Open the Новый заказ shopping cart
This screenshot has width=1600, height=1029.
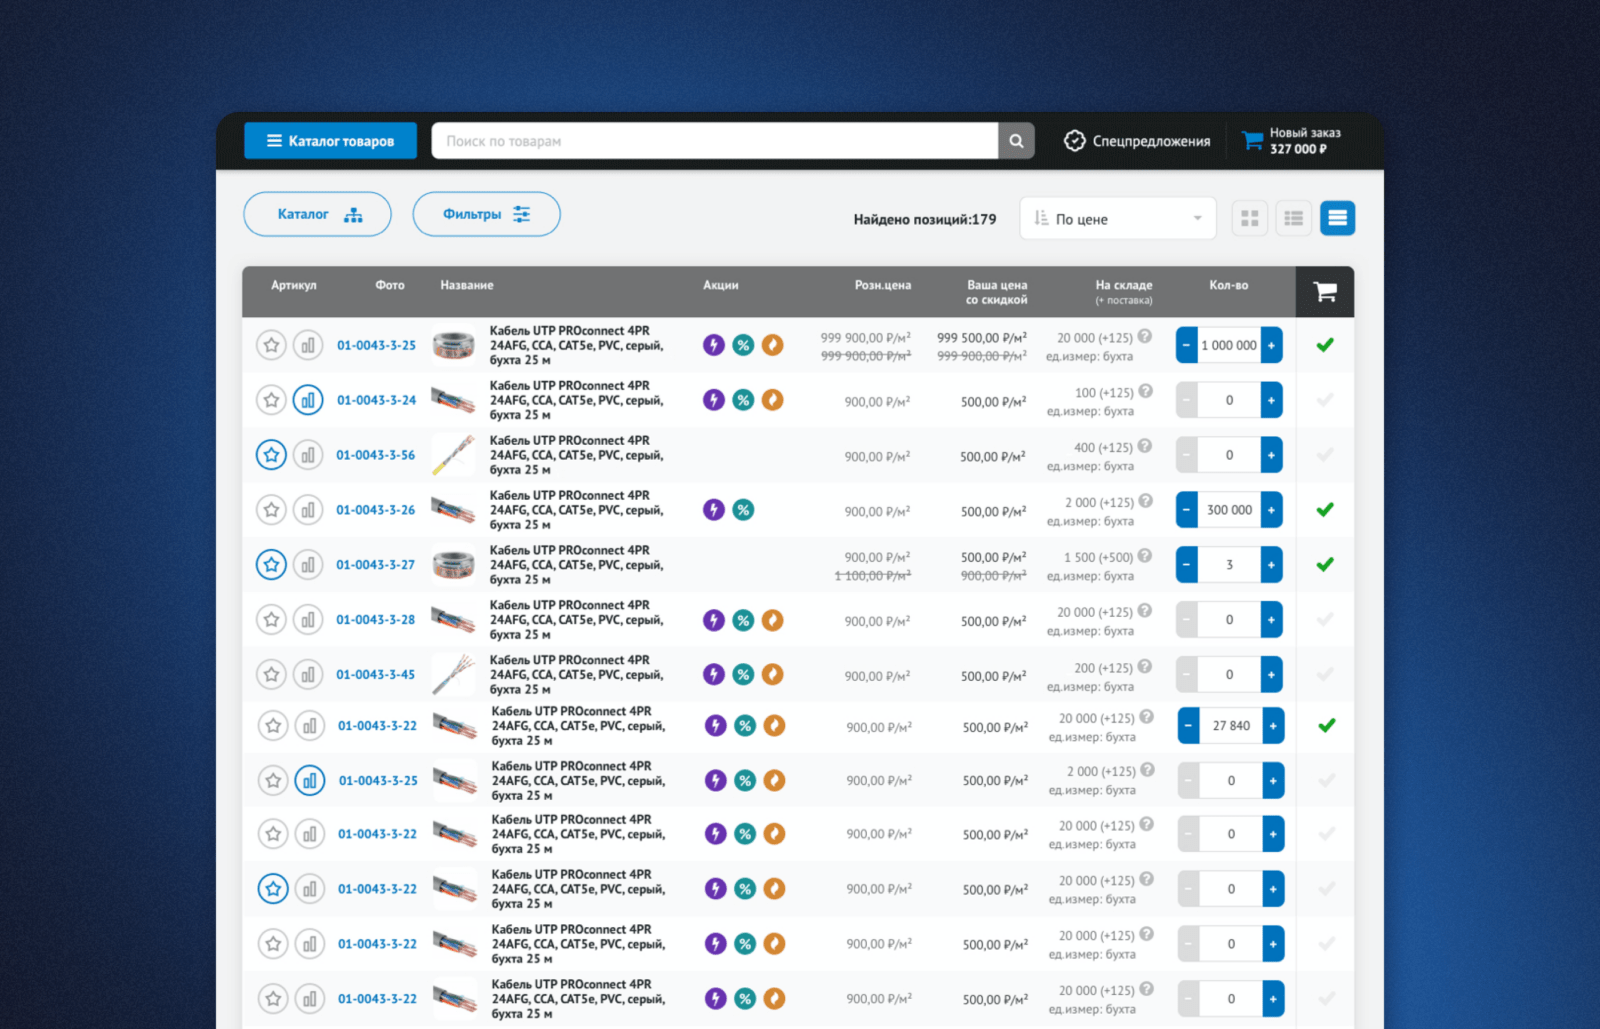click(x=1291, y=141)
